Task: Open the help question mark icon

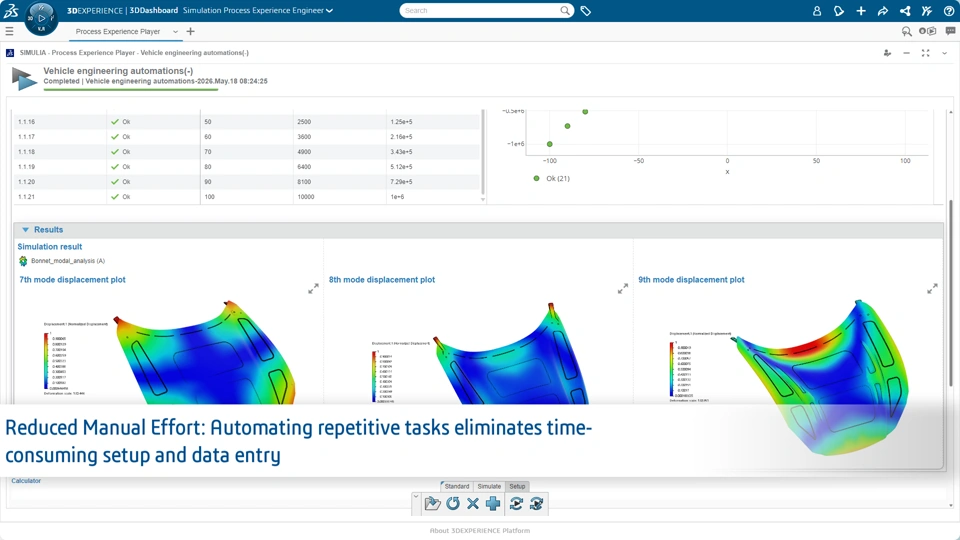Action: click(x=948, y=11)
